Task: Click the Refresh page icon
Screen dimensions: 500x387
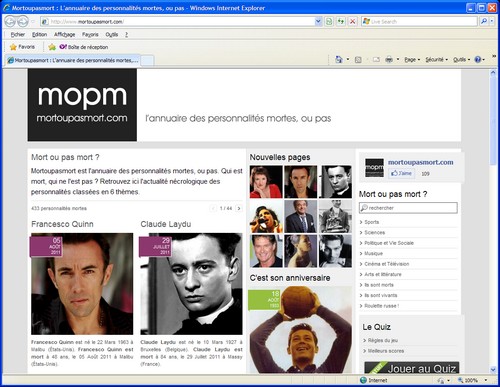Action: 341,22
